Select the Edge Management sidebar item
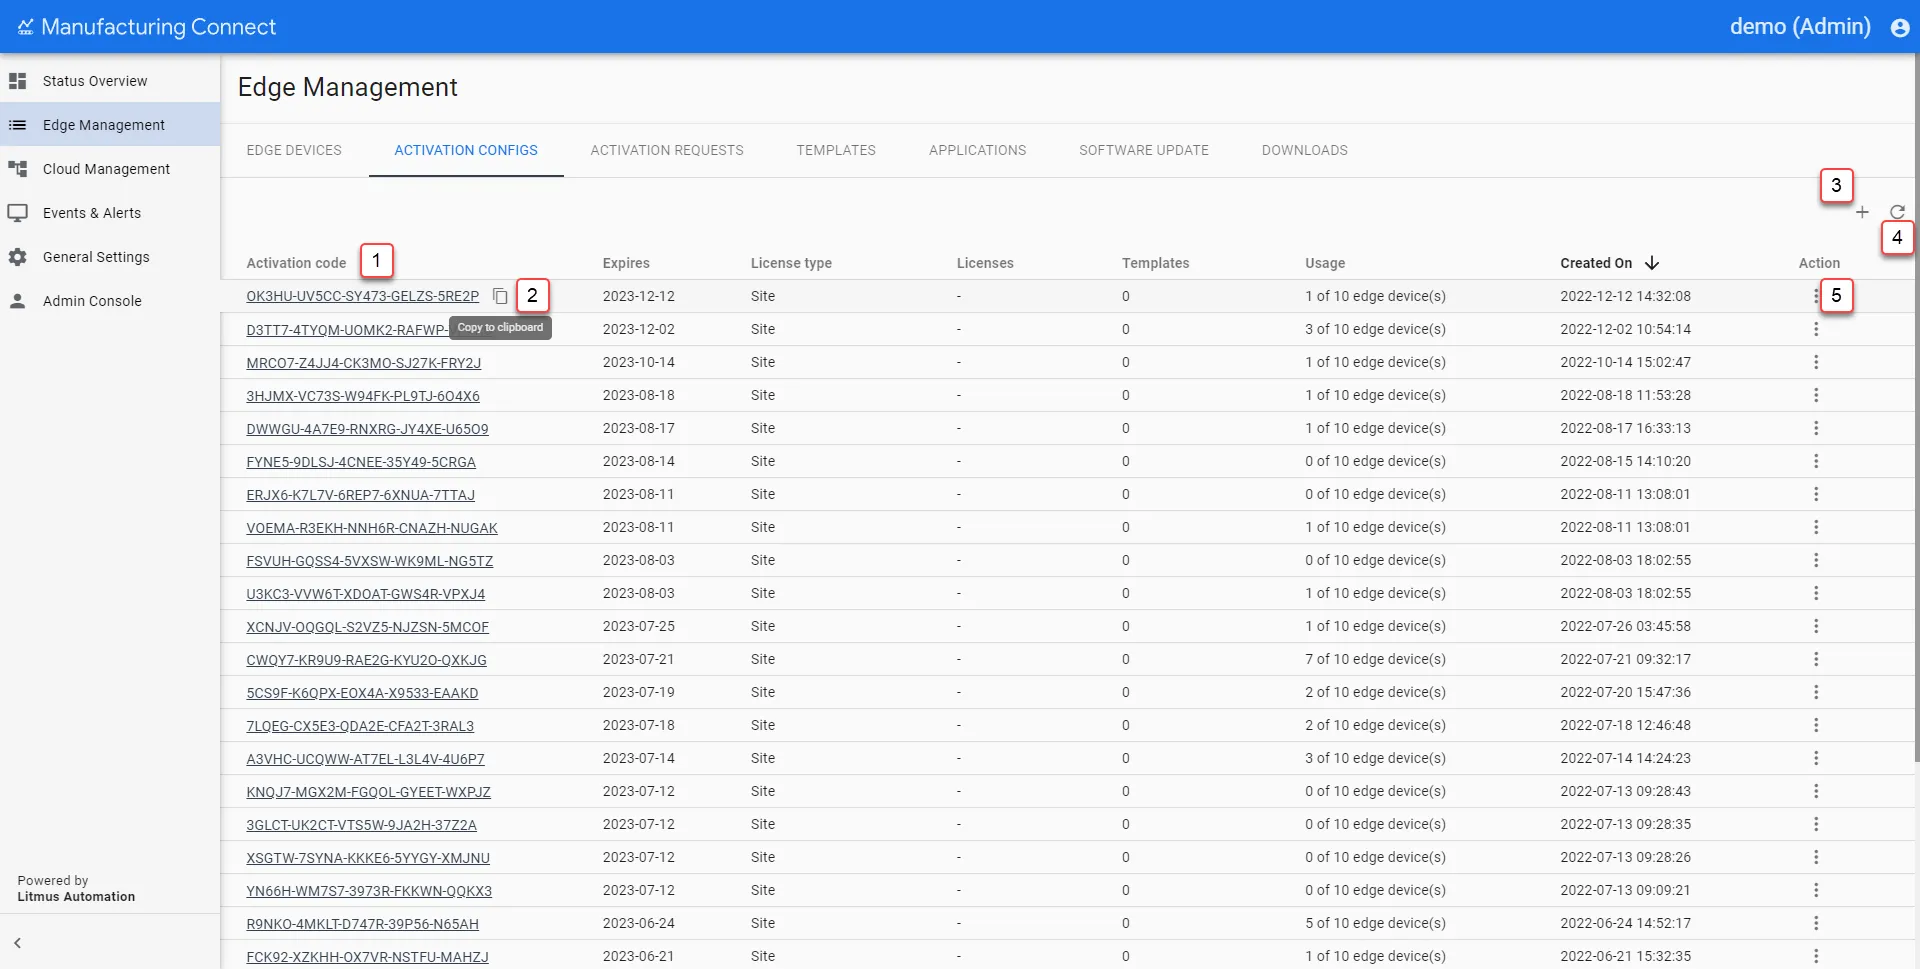The image size is (1920, 969). pyautogui.click(x=110, y=125)
